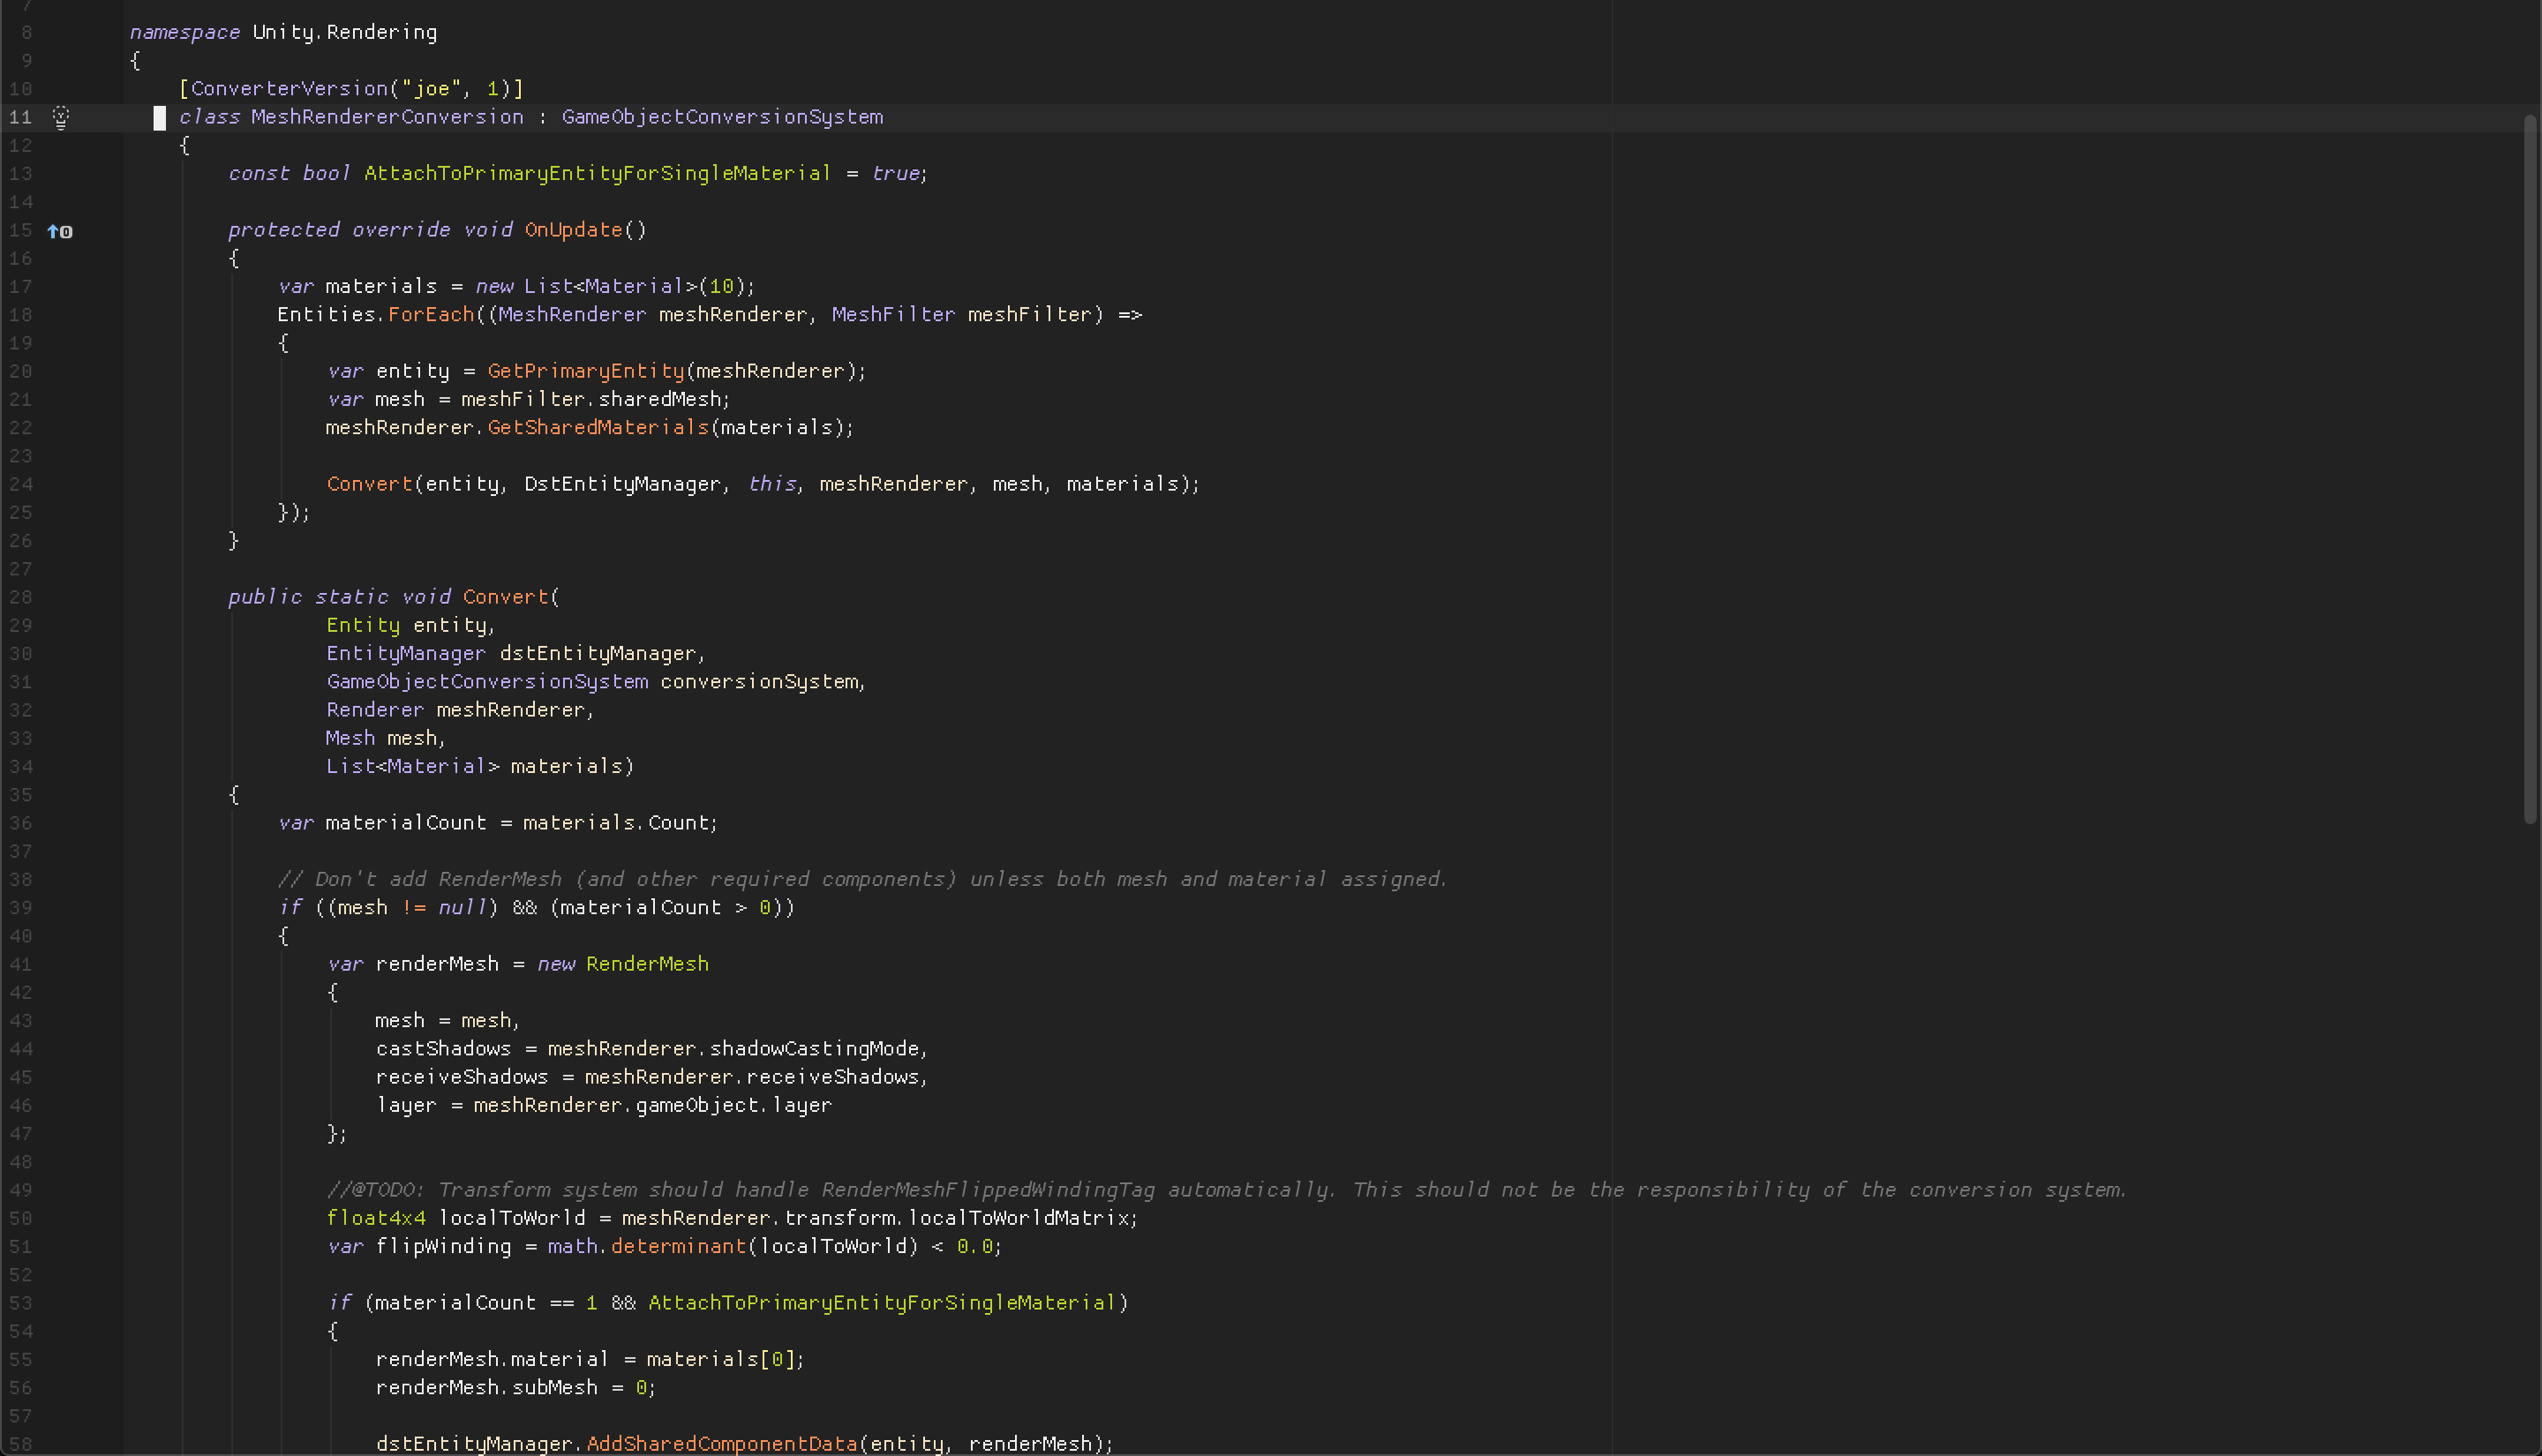Click the vertical scrollbar thumb on the right
This screenshot has width=2542, height=1456.
(2531, 470)
